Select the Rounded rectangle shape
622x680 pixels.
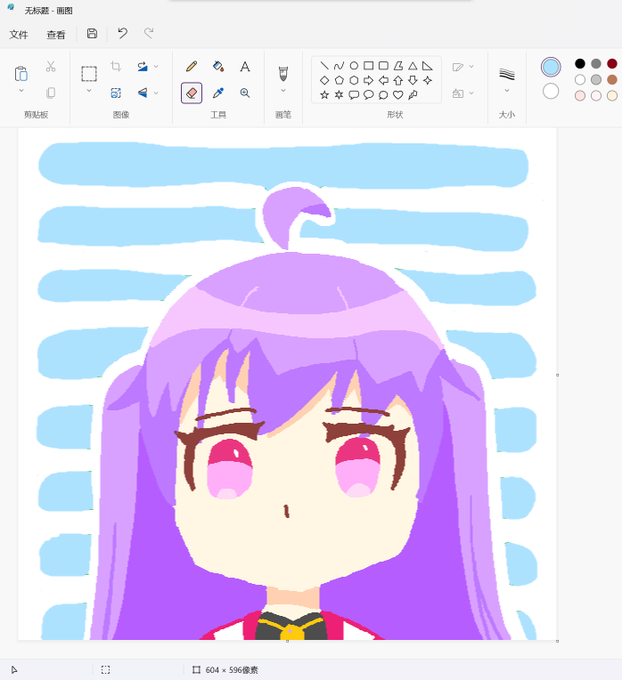point(383,65)
